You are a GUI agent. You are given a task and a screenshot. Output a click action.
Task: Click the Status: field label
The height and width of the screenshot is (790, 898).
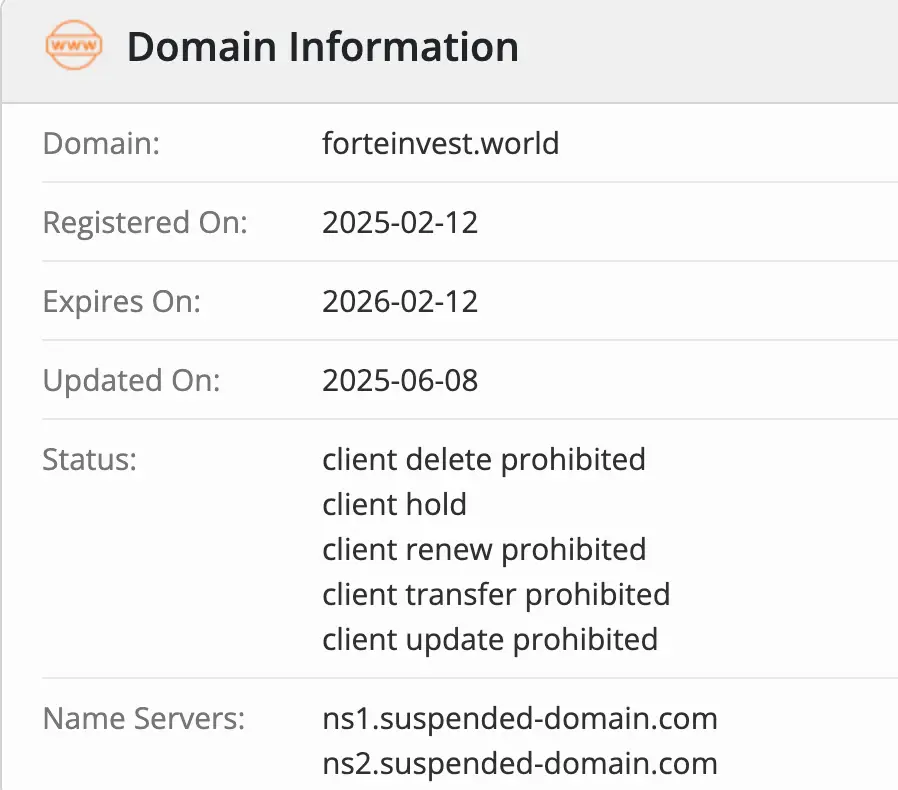[x=89, y=459]
